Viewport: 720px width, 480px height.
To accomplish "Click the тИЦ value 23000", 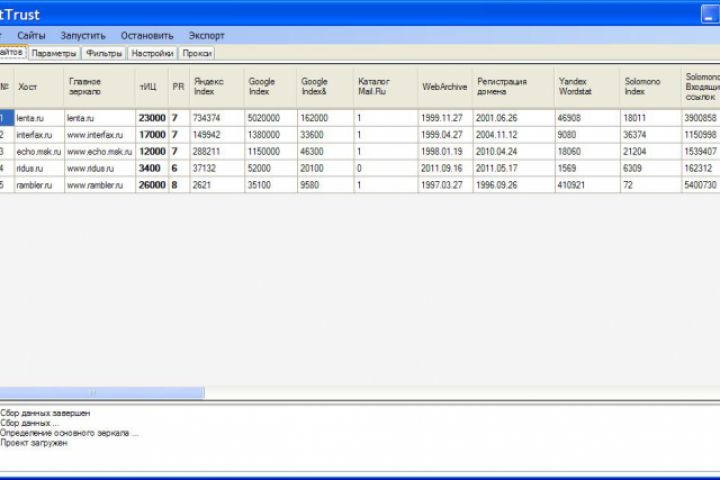I will [x=152, y=118].
